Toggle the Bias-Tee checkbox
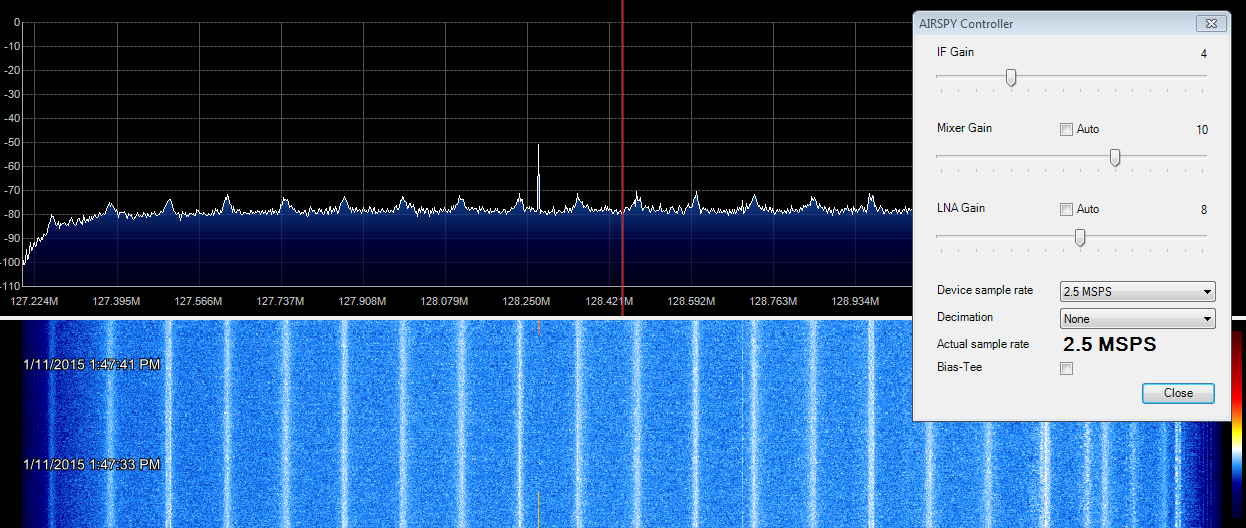 (x=1066, y=369)
